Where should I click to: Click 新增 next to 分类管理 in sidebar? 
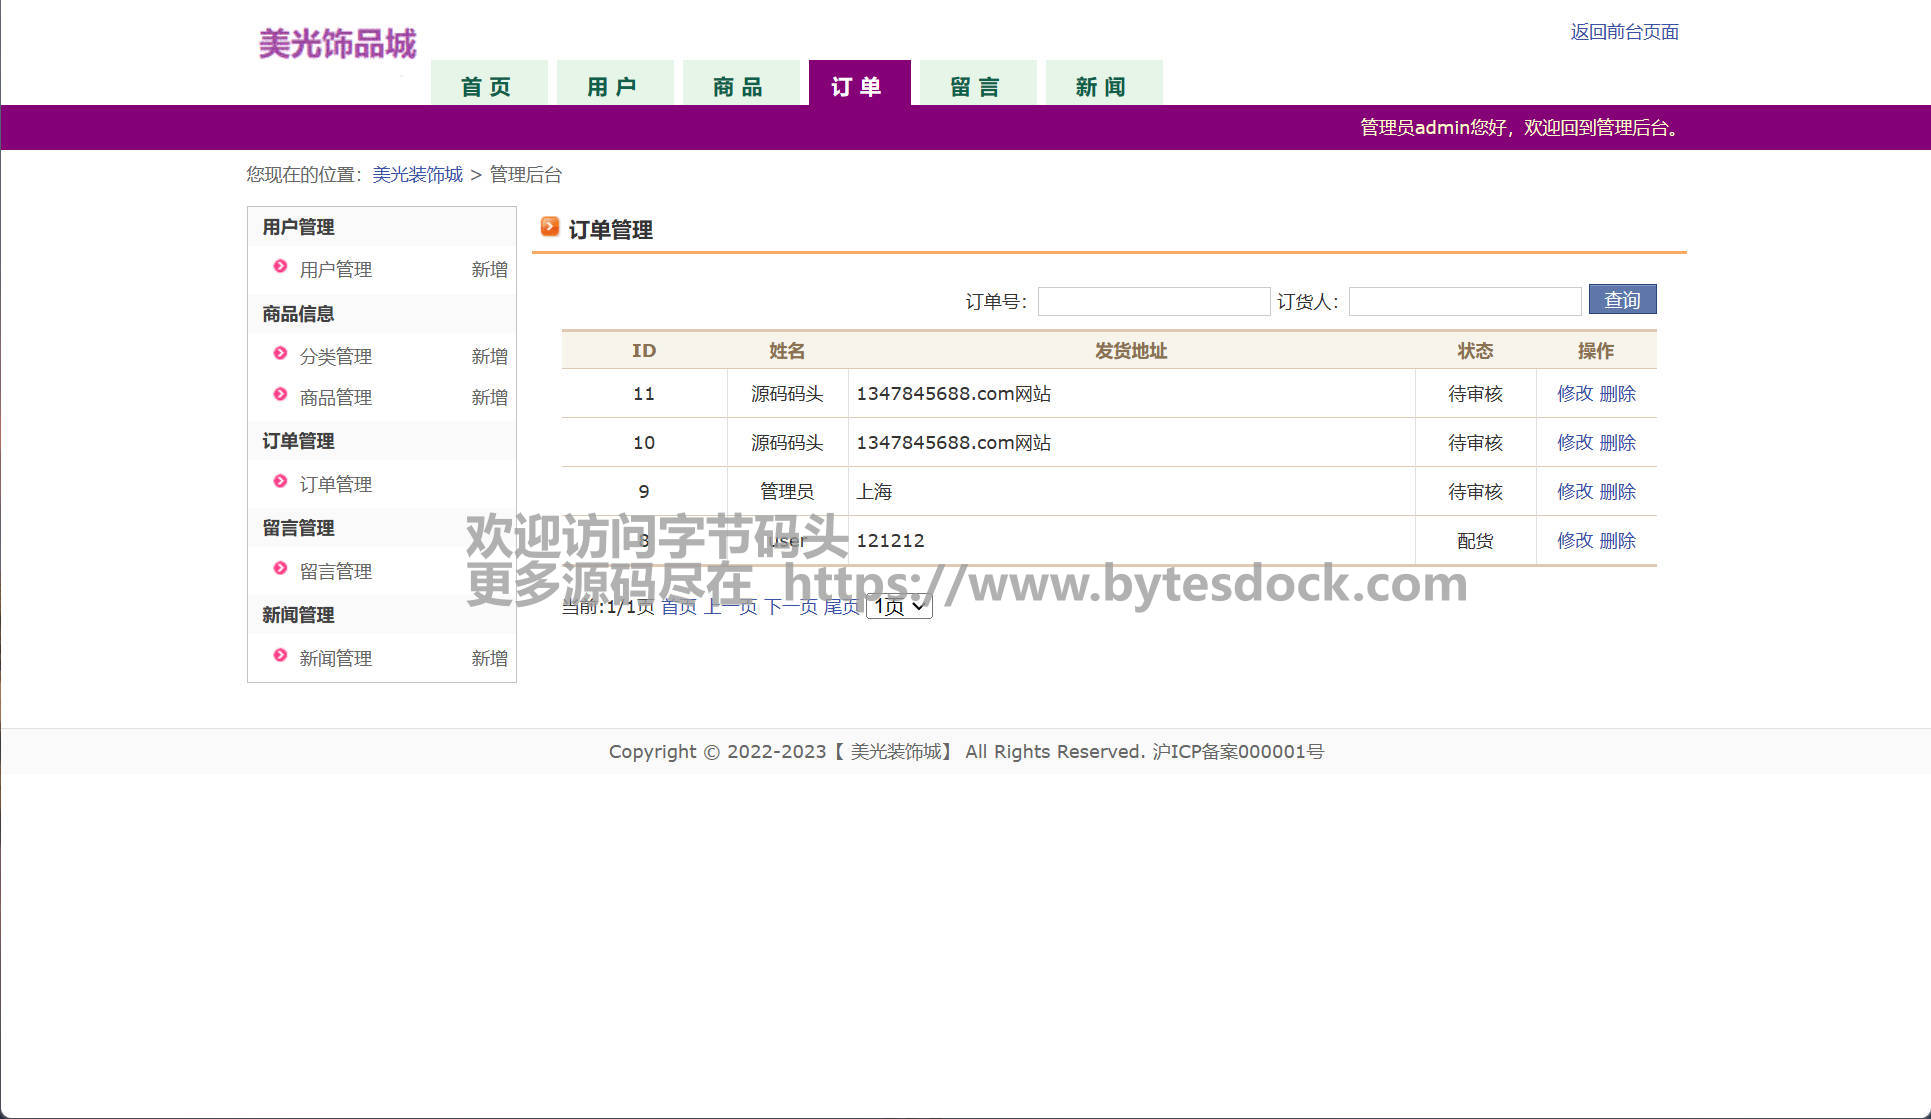click(x=489, y=357)
